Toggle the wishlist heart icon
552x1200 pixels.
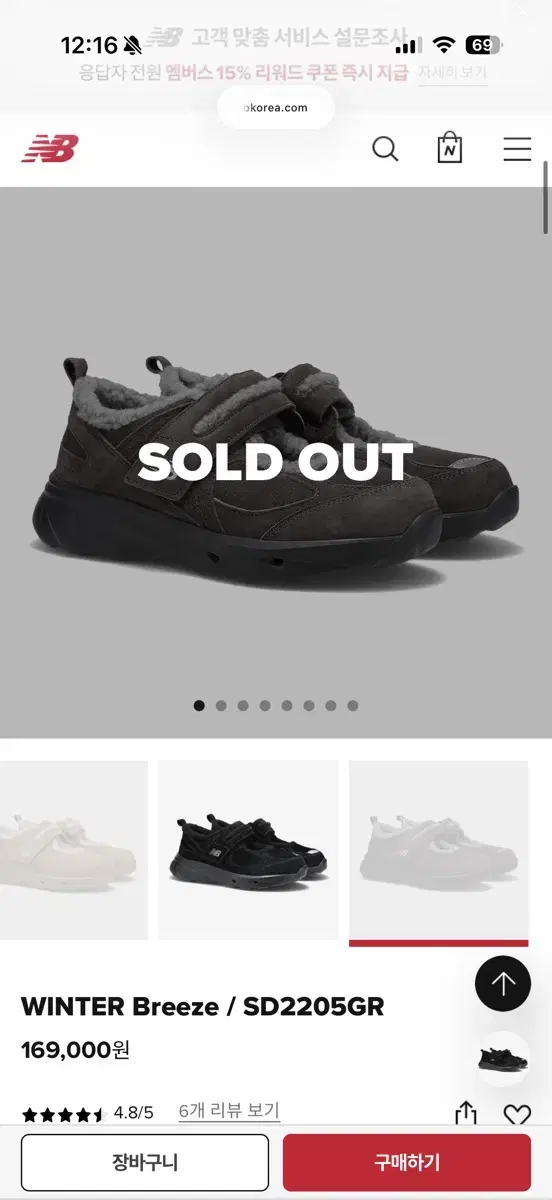point(517,1115)
